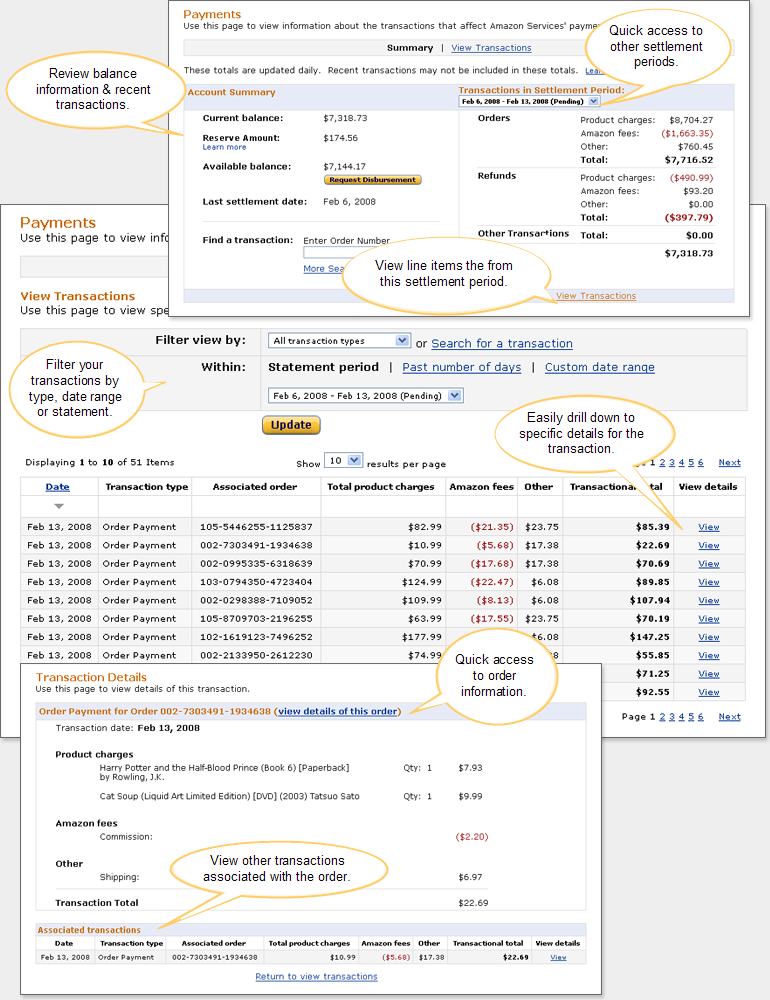The image size is (770, 1000).
Task: Go to page 5 in bottom pagination
Action: pyautogui.click(x=691, y=717)
